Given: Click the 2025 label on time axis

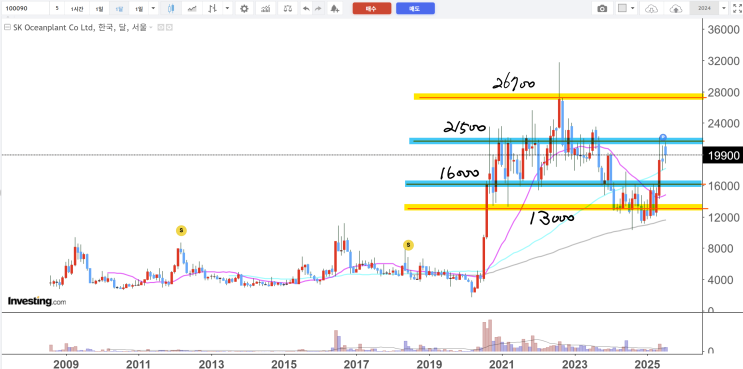Looking at the screenshot, I should 647,363.
